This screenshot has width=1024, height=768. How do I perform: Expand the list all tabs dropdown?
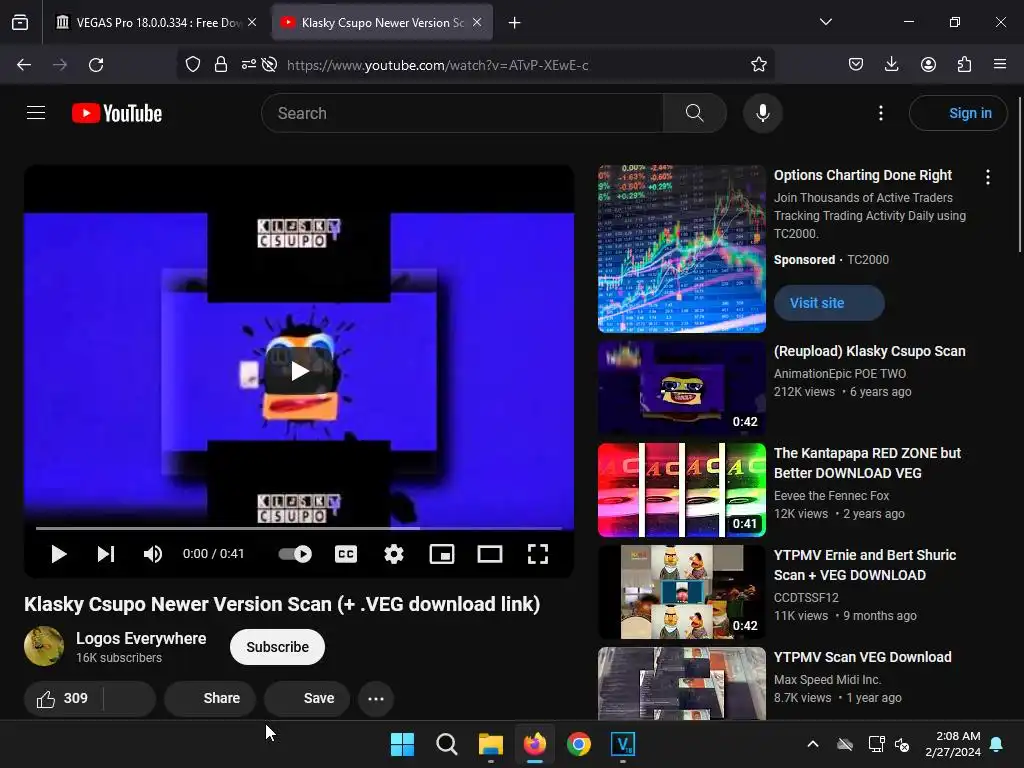coord(825,22)
